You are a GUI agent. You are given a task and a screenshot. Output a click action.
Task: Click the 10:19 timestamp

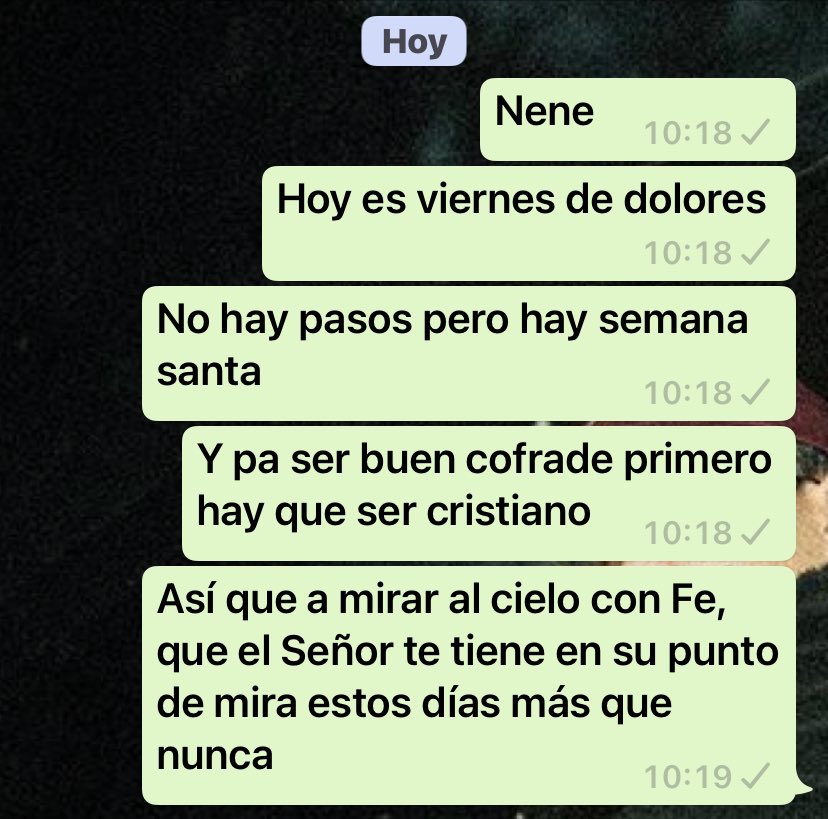click(688, 777)
